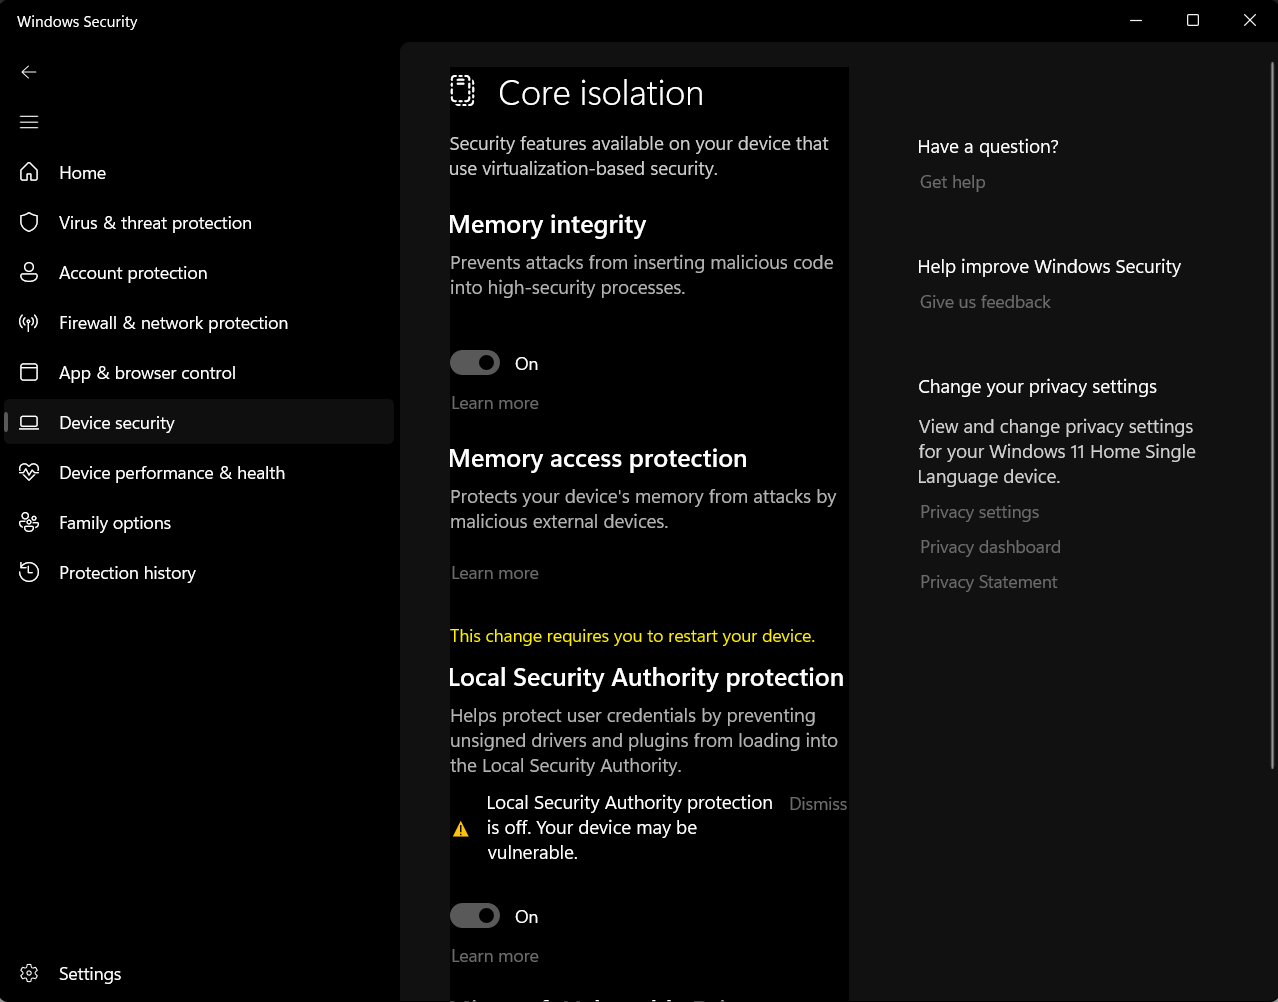
Task: Click the yellow warning triangle icon
Action: coord(461,829)
